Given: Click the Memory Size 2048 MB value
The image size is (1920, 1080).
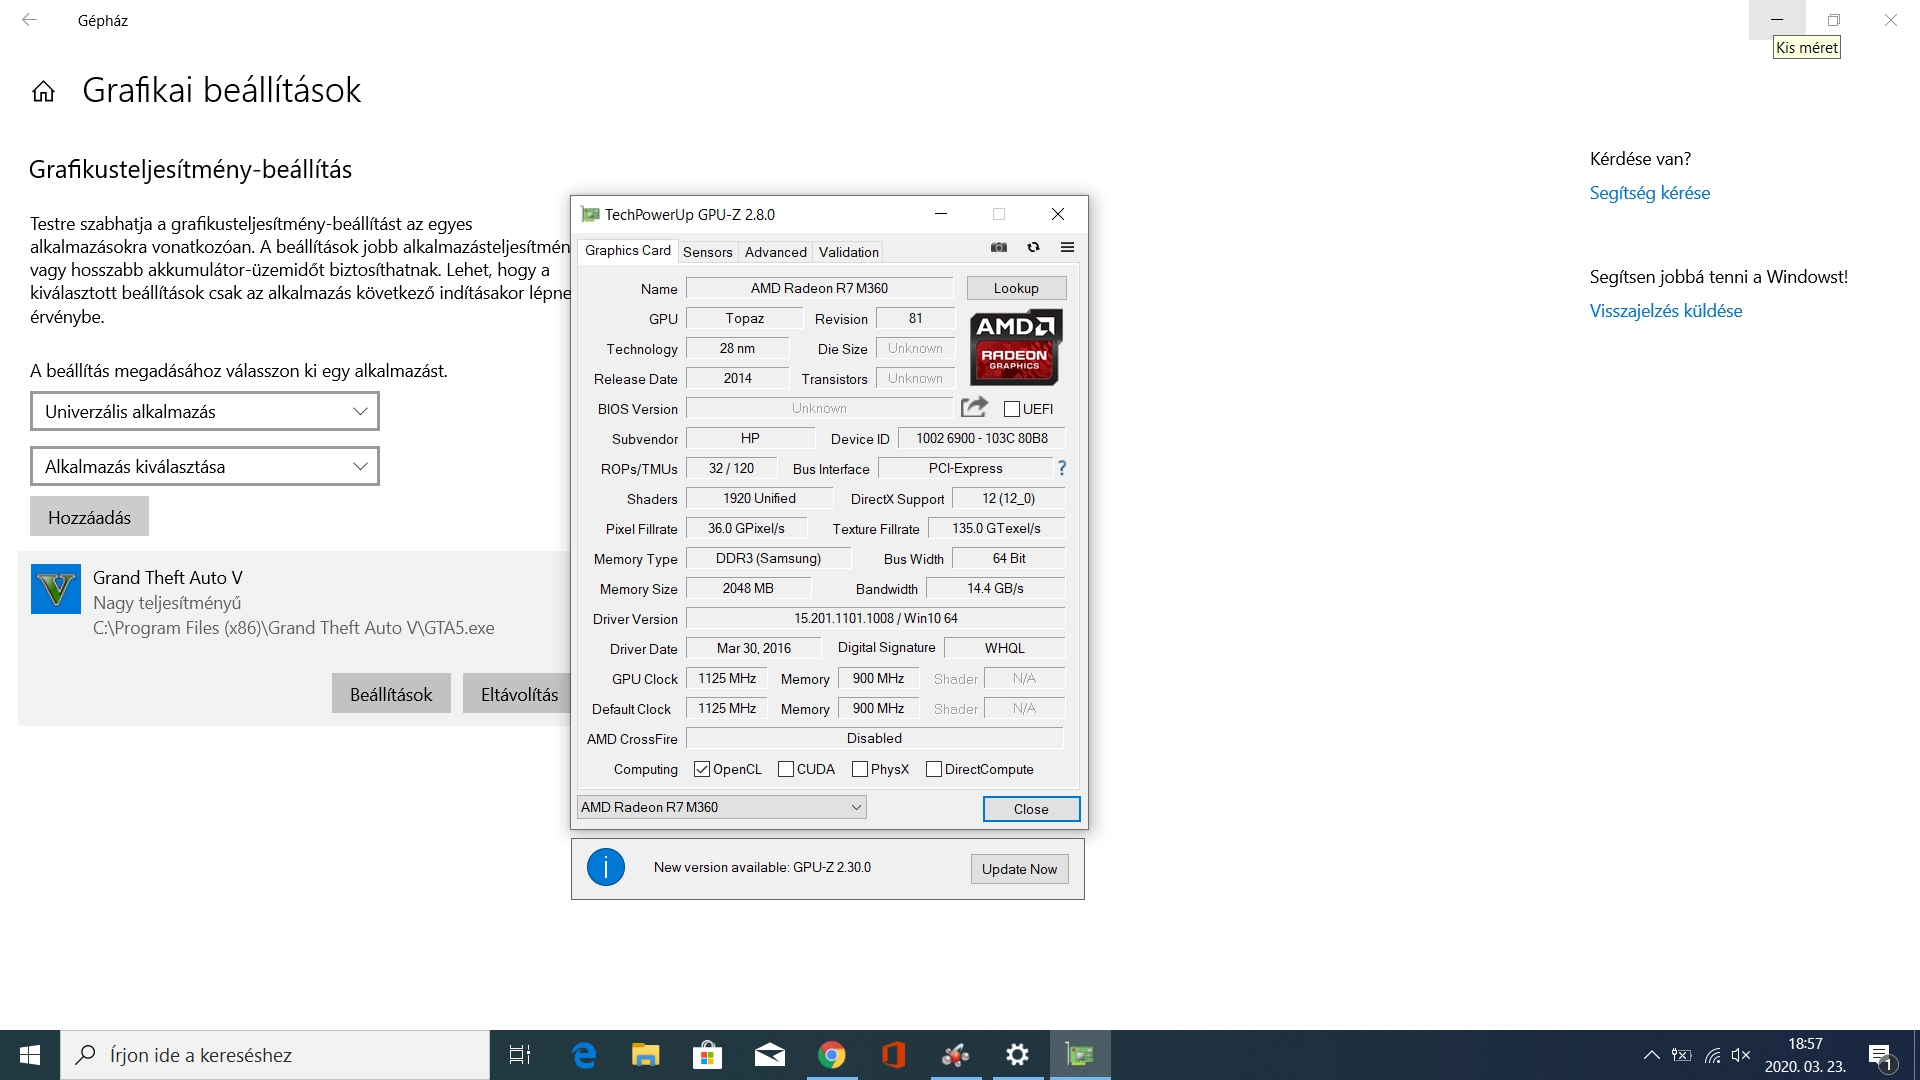Looking at the screenshot, I should click(748, 588).
